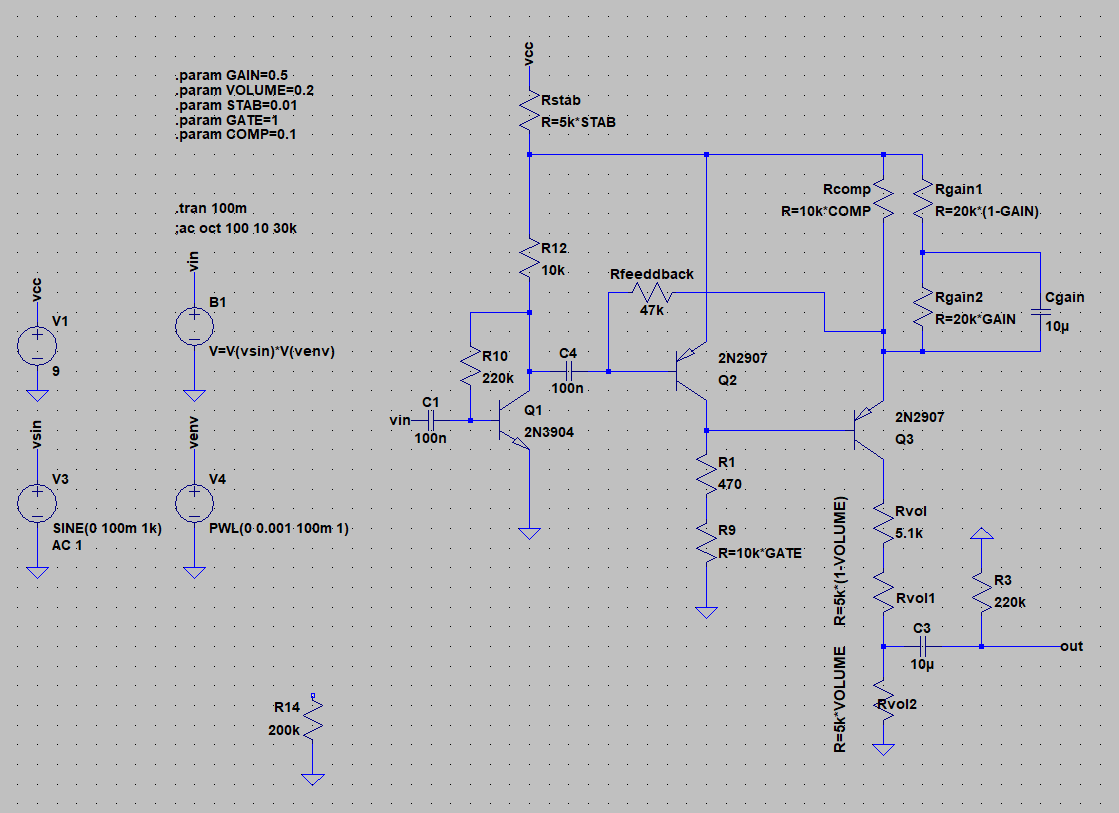Click the R10 resistor symbol
1119x813 pixels.
click(470, 366)
